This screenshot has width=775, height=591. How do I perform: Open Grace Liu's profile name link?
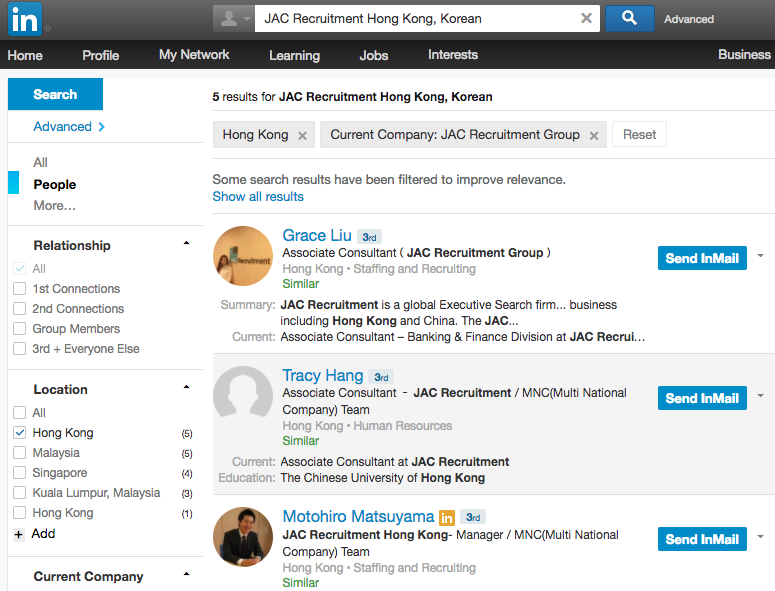tap(317, 236)
